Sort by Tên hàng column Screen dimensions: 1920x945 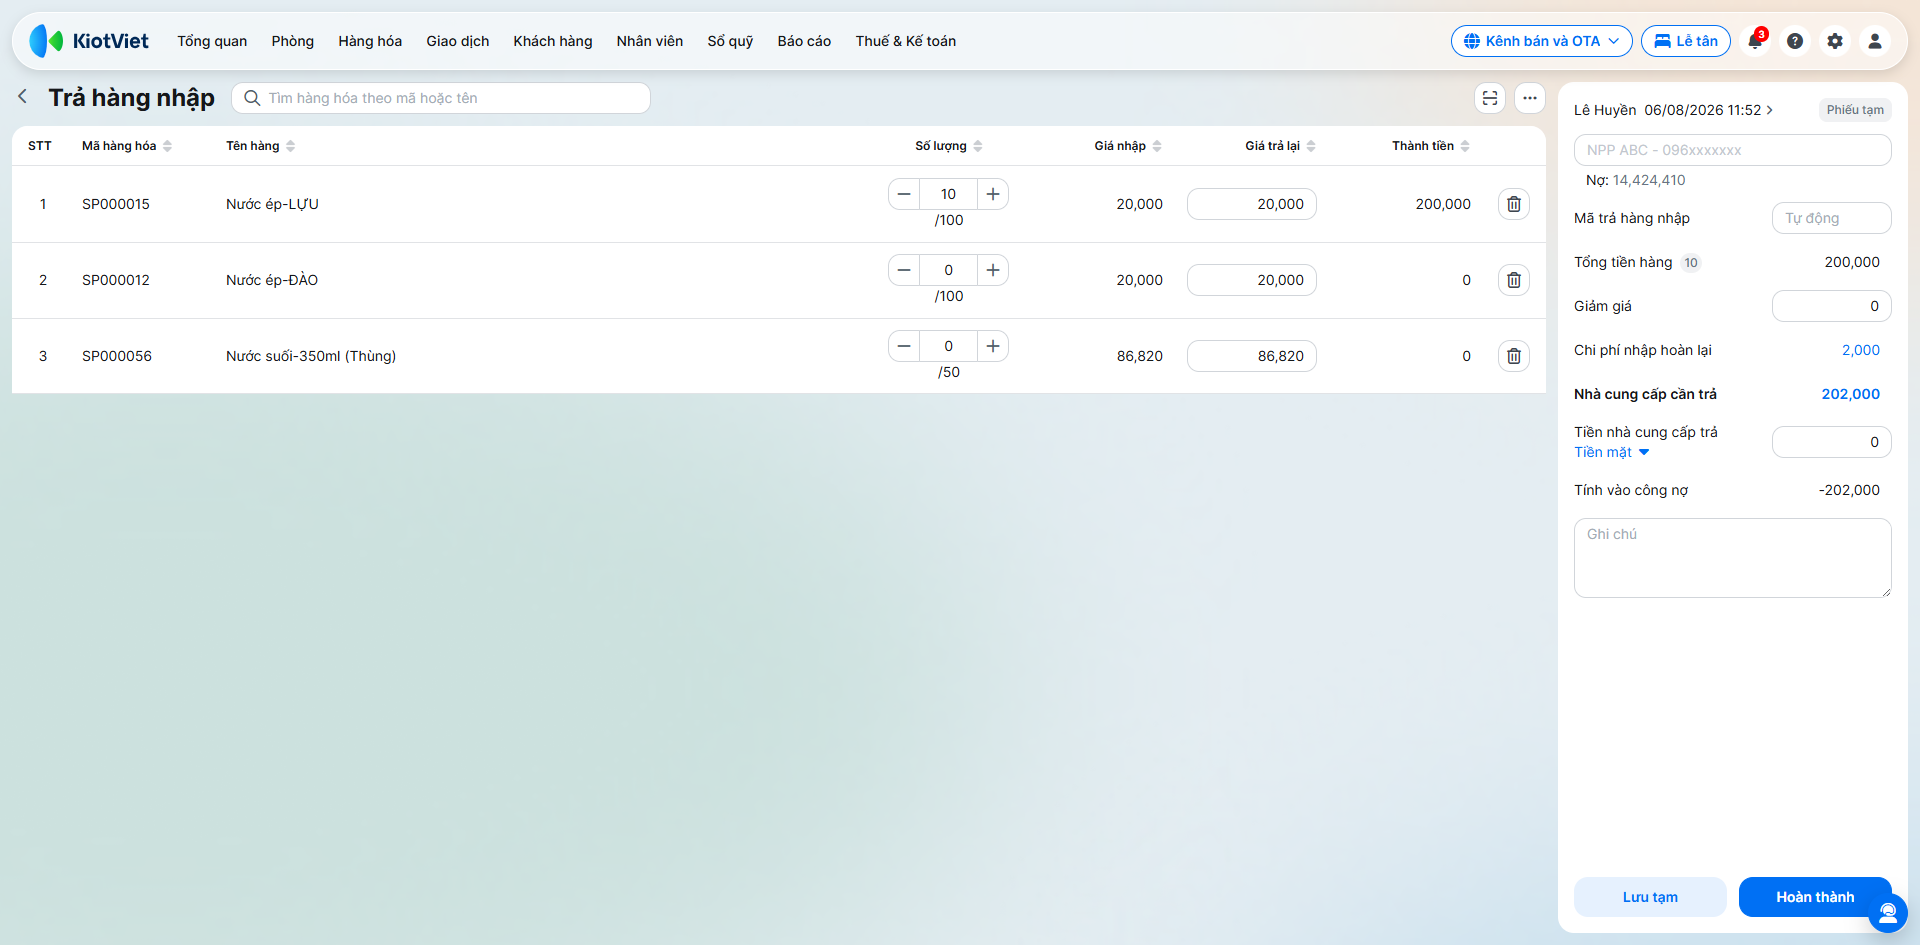260,146
